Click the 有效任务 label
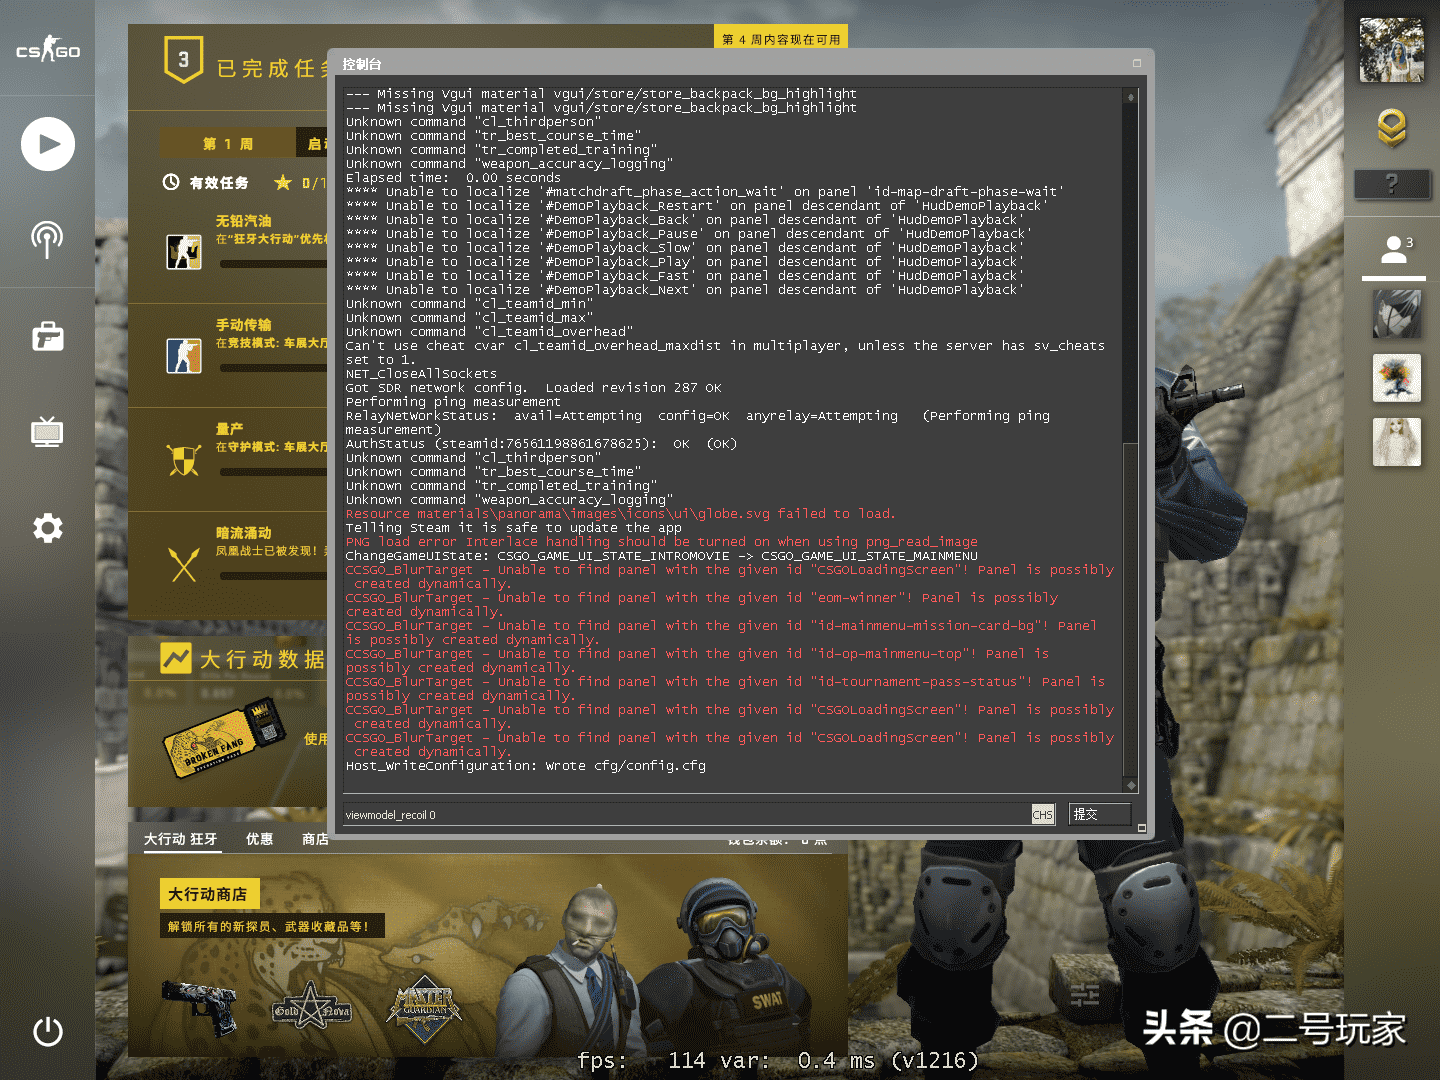Screen dimensions: 1440x1080 pyautogui.click(x=219, y=183)
